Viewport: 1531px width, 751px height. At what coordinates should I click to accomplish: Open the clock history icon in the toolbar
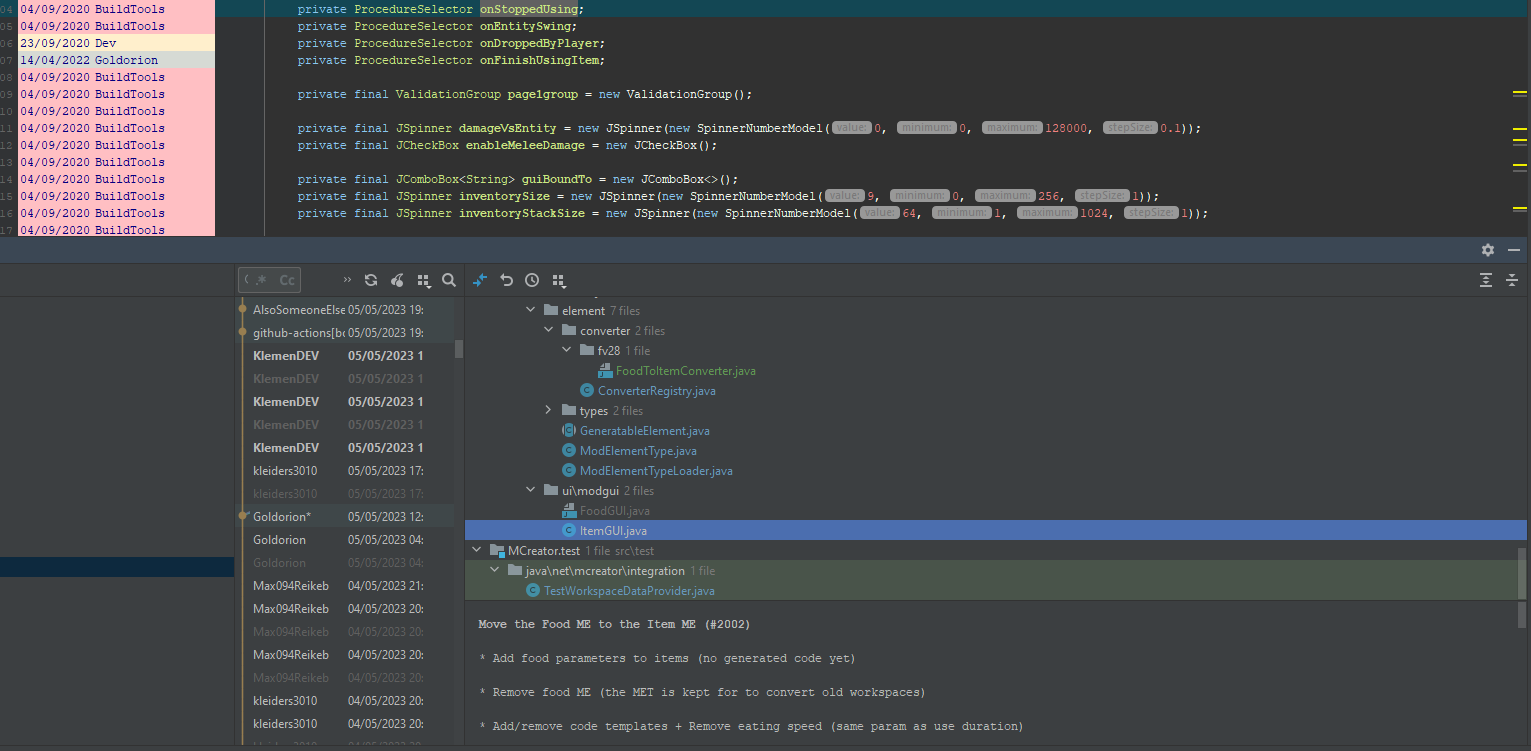point(531,280)
